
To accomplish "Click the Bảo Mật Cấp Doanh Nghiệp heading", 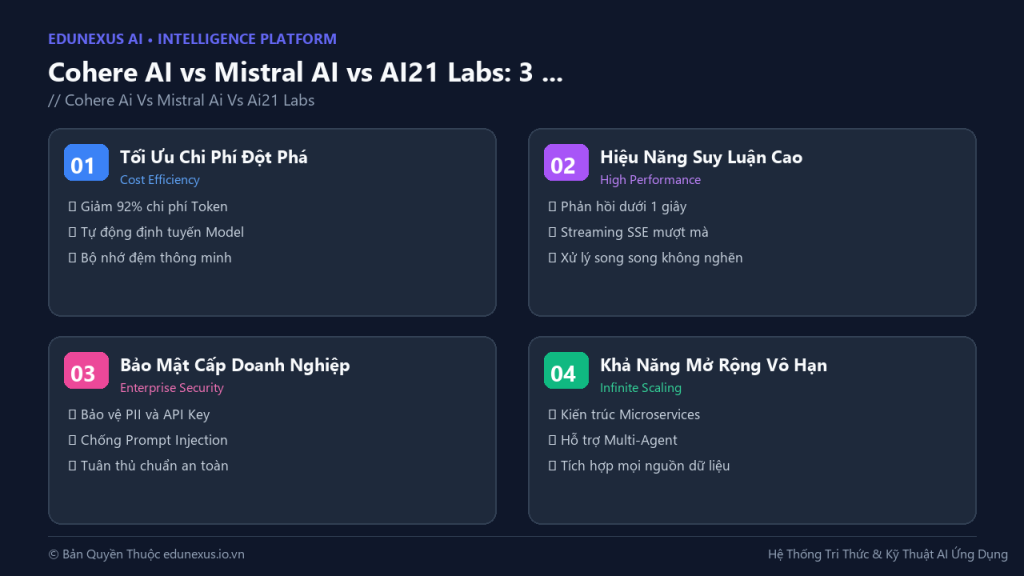I will [x=235, y=365].
